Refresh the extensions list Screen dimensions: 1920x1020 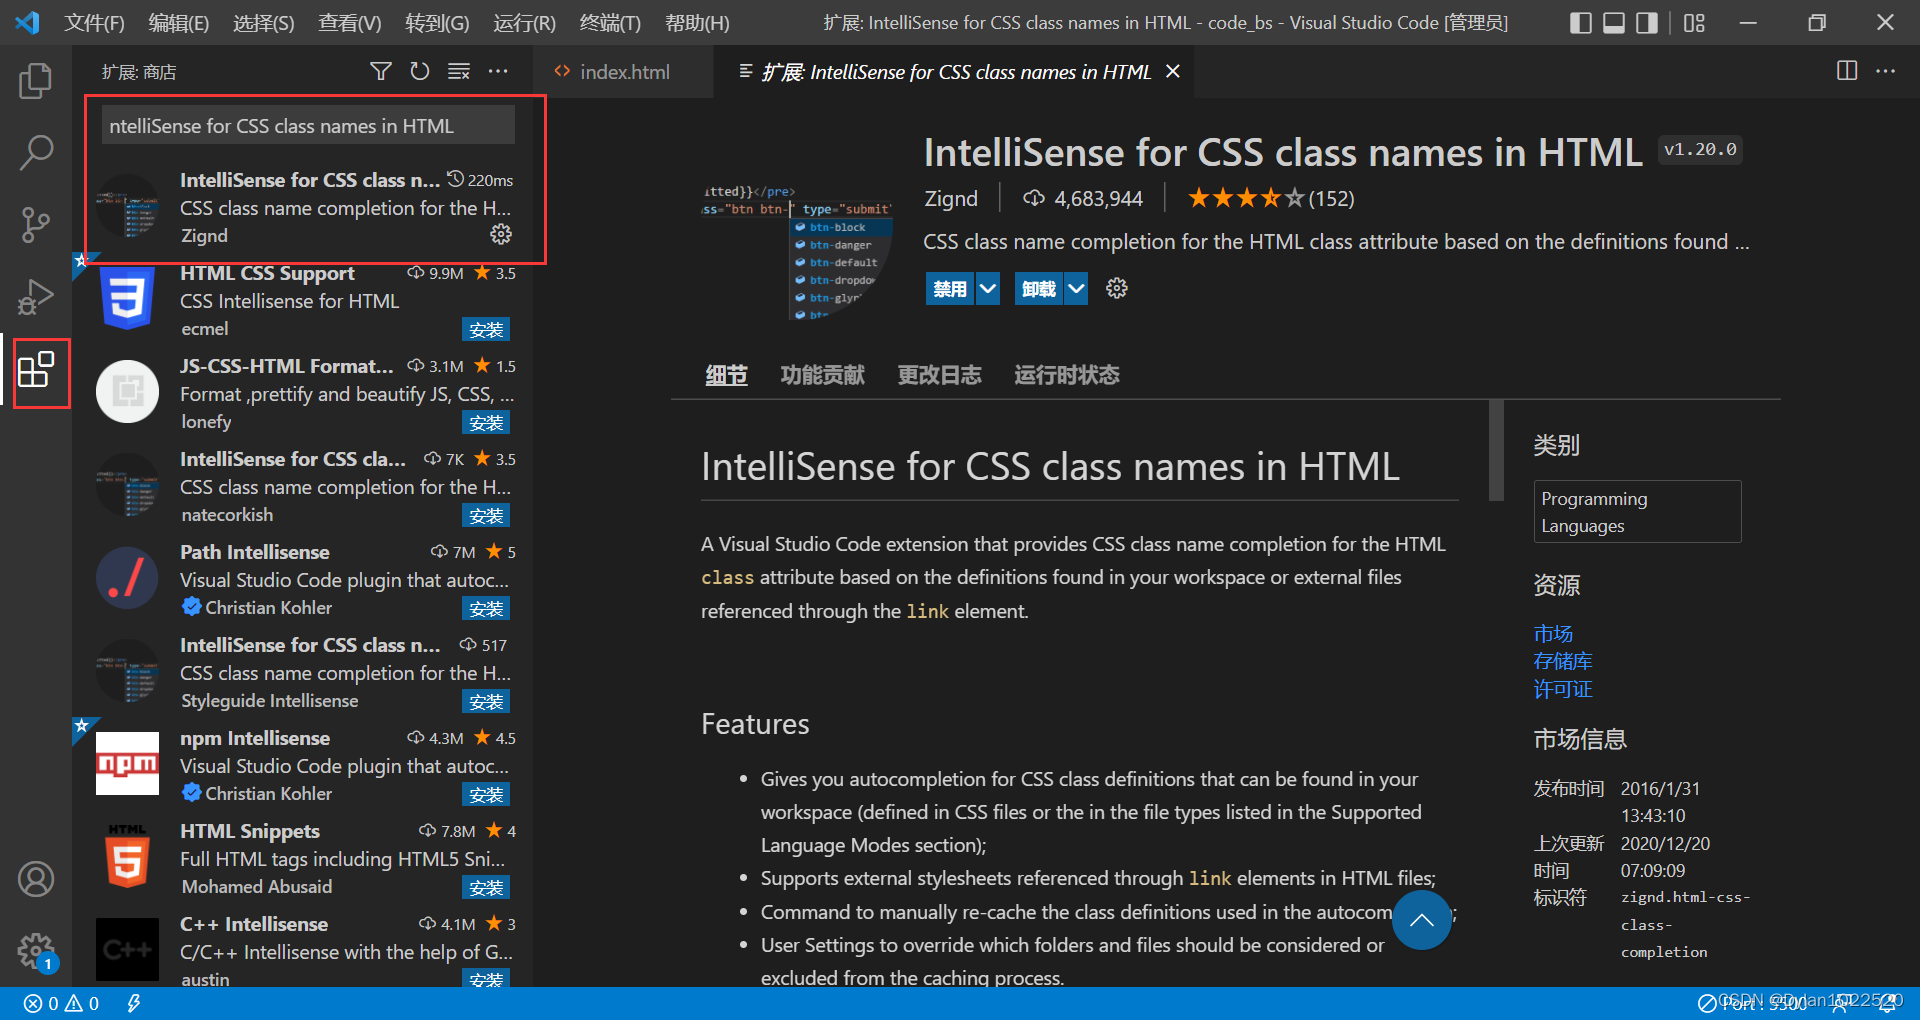point(420,71)
